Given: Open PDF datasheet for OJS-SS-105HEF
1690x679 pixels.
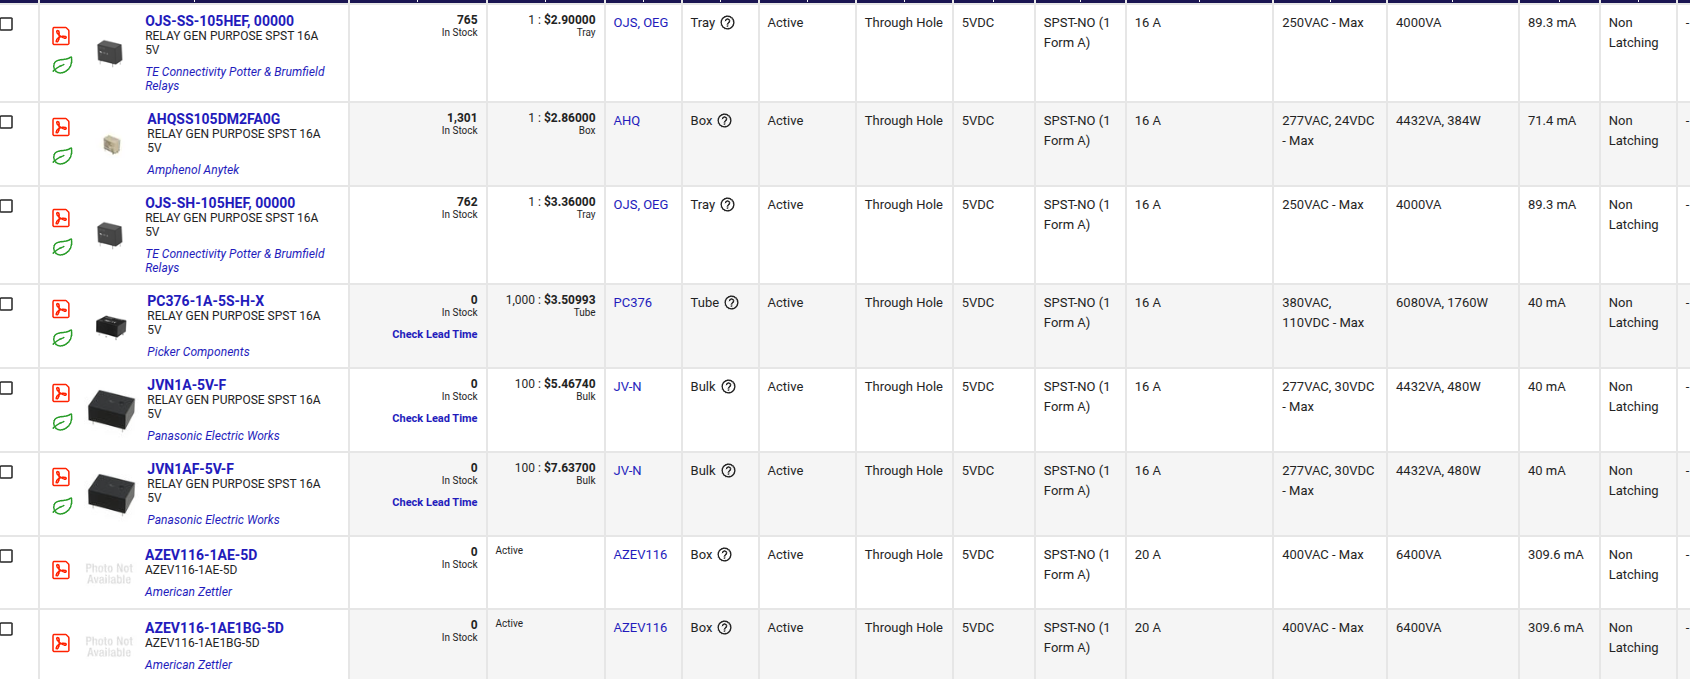Looking at the screenshot, I should (61, 36).
